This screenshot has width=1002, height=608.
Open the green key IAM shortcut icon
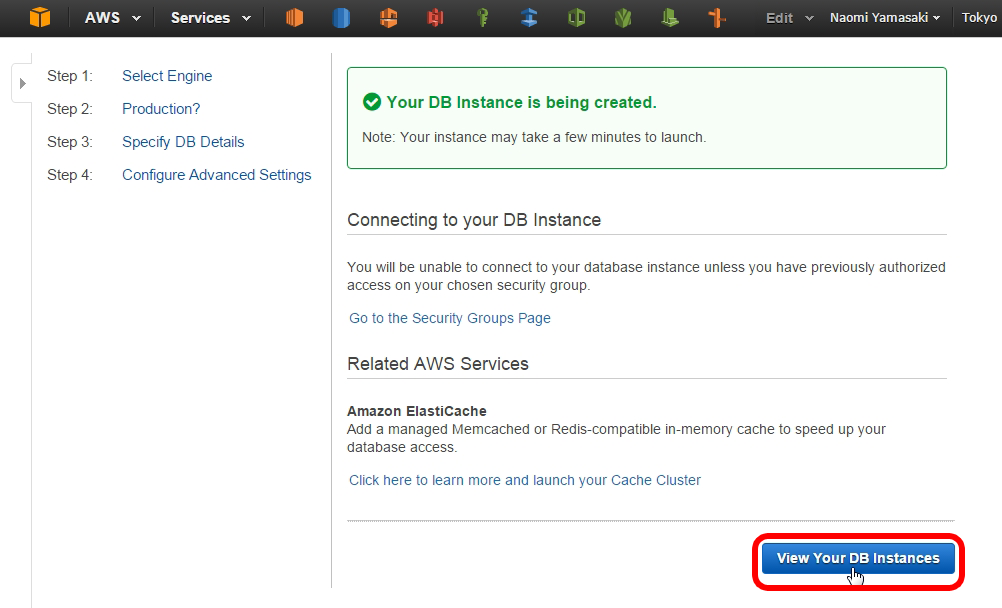point(482,17)
